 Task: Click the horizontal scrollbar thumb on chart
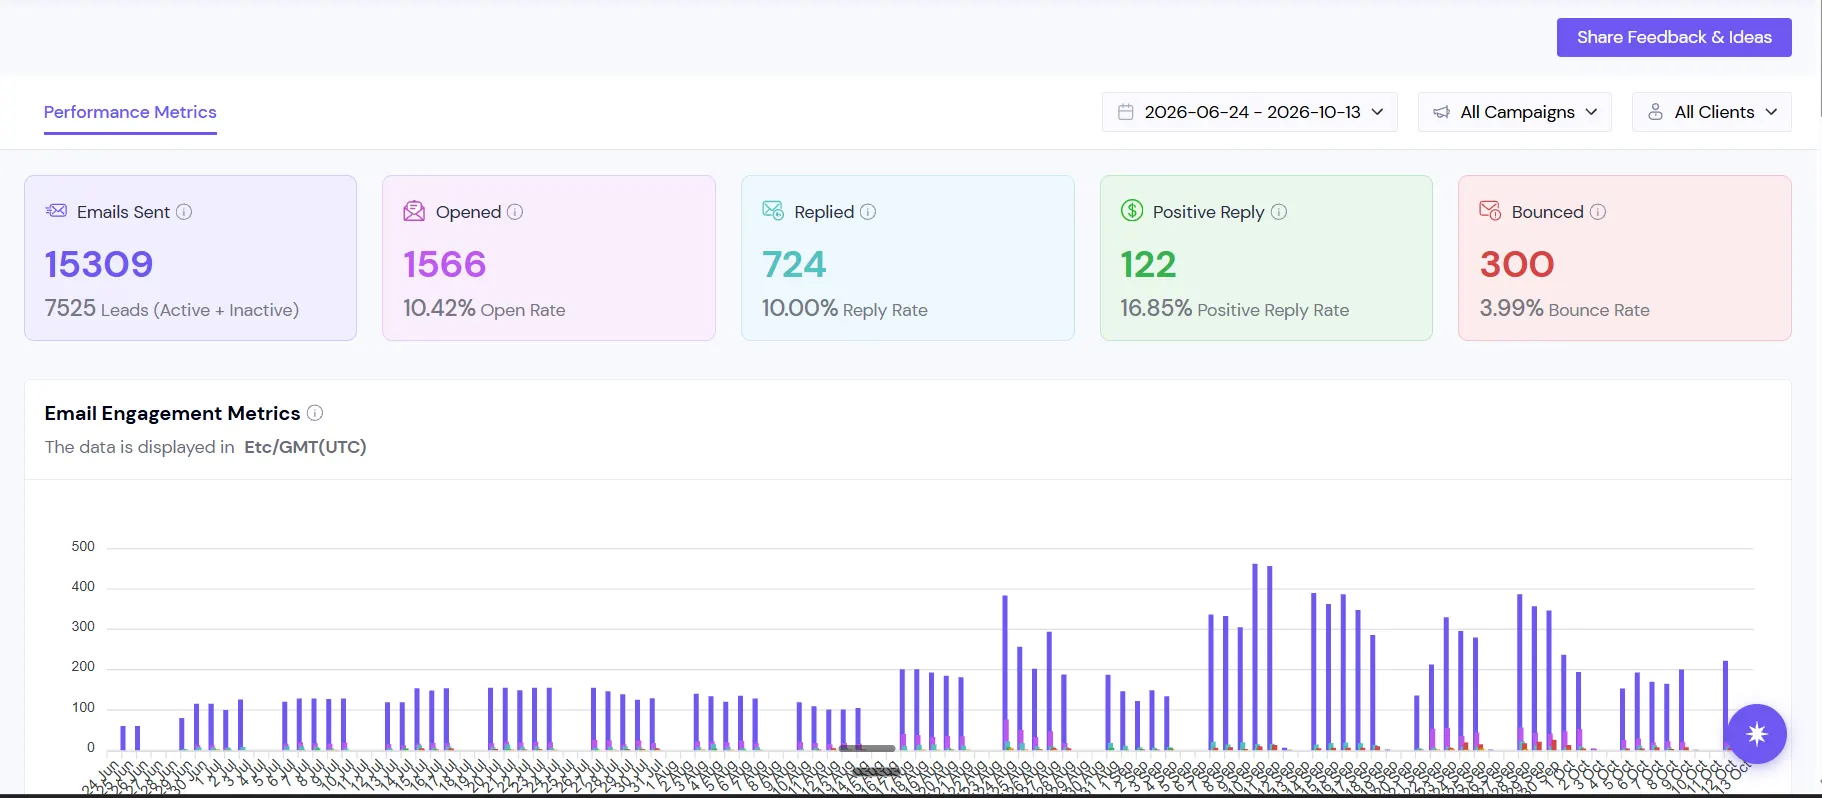coord(868,748)
